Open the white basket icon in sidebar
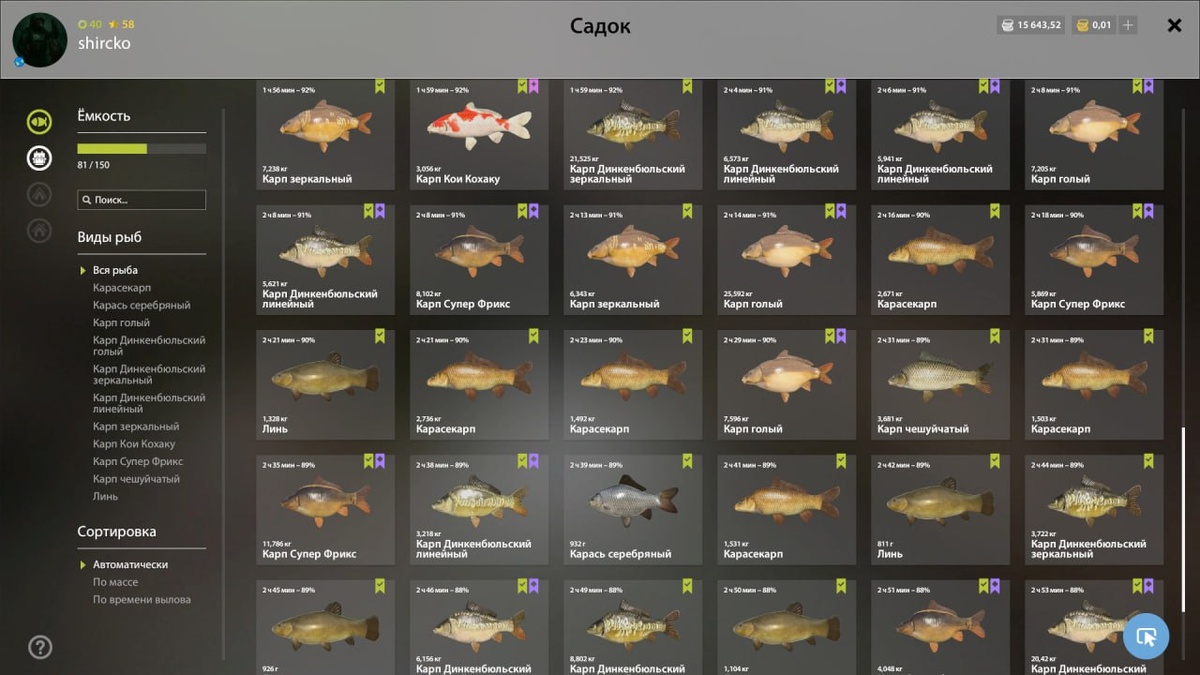 39,158
